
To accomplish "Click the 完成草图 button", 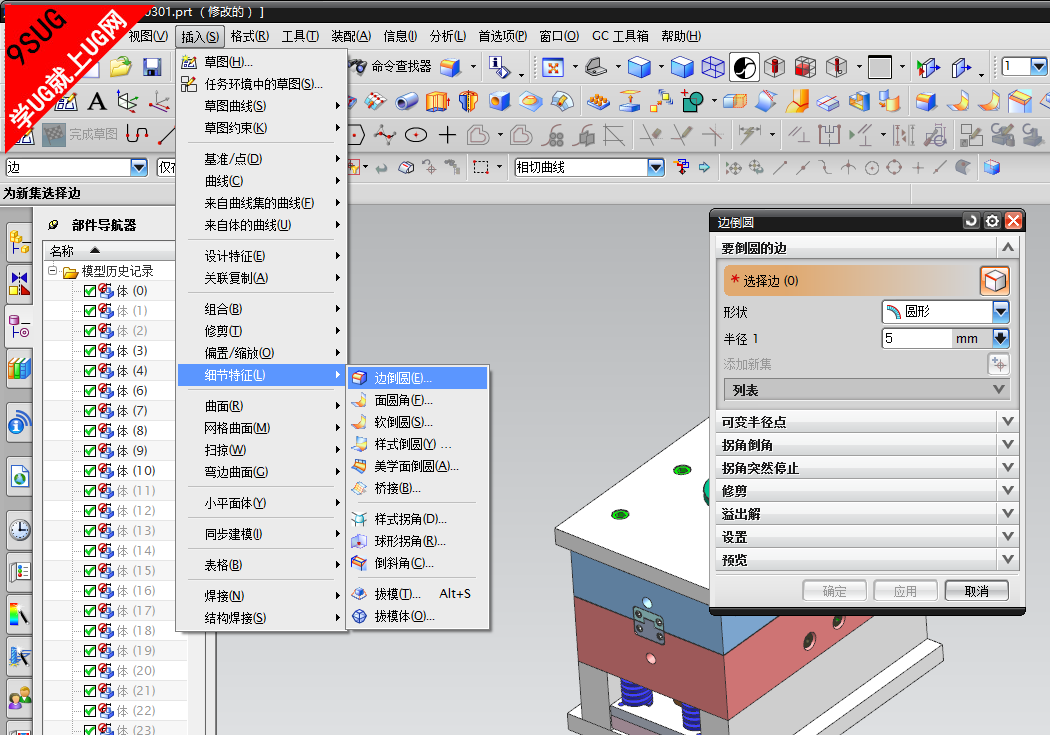I will (x=81, y=135).
